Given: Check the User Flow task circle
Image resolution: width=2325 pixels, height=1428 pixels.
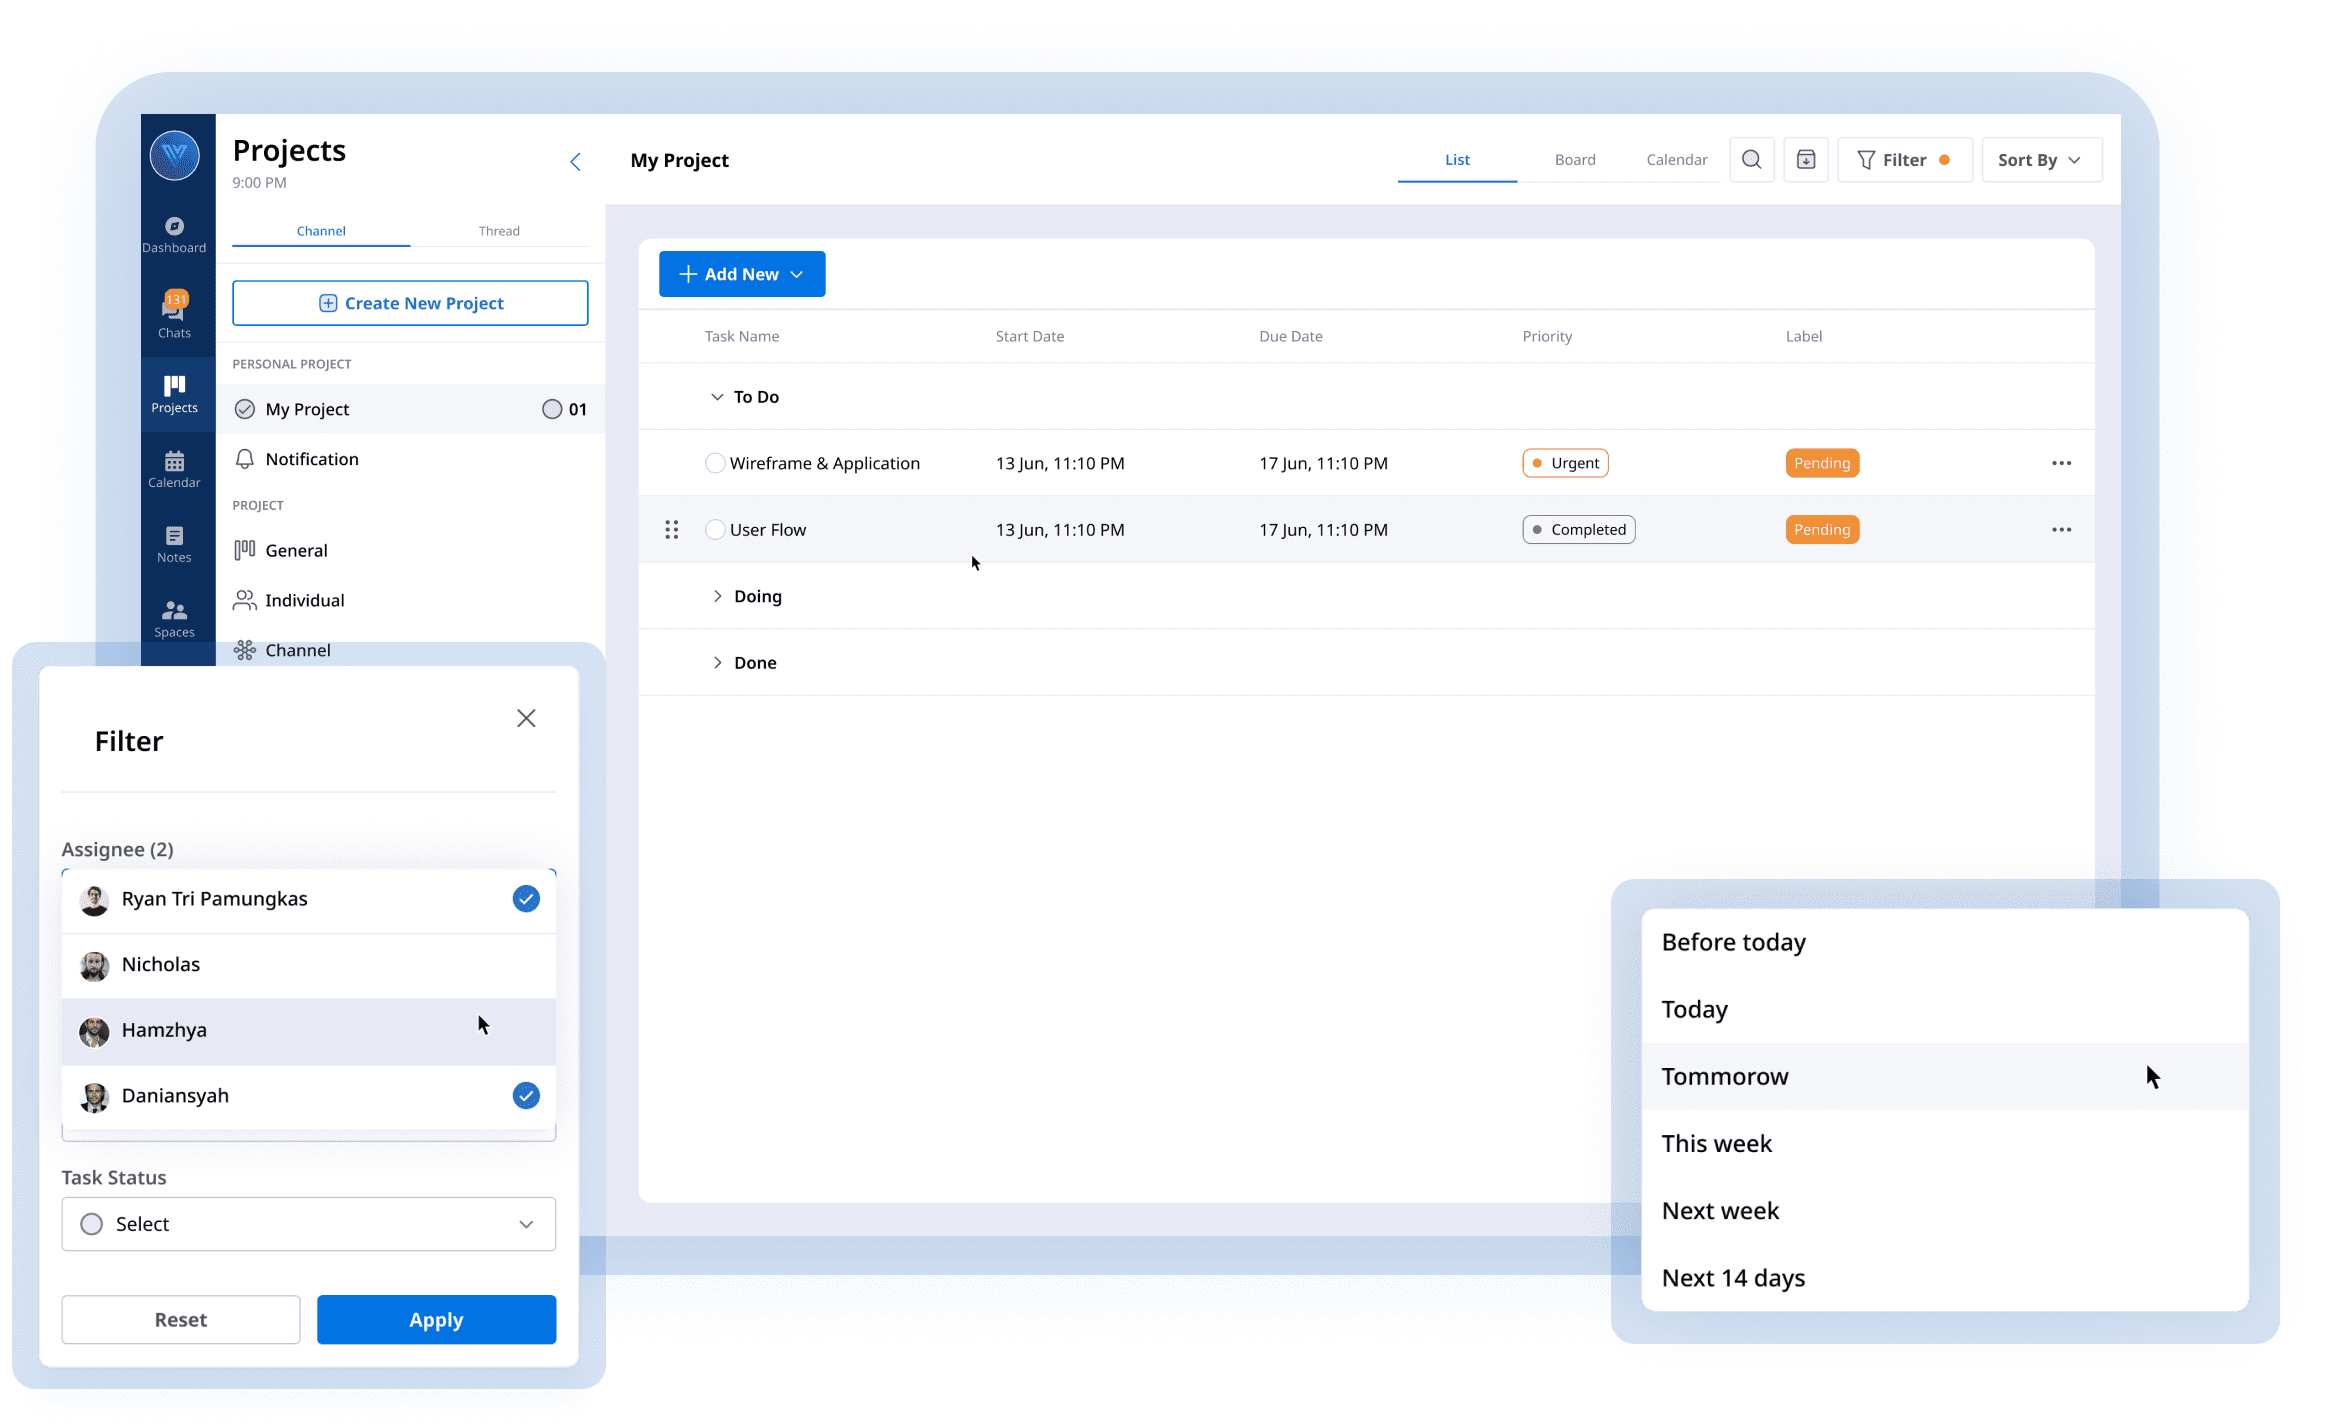Looking at the screenshot, I should point(714,530).
